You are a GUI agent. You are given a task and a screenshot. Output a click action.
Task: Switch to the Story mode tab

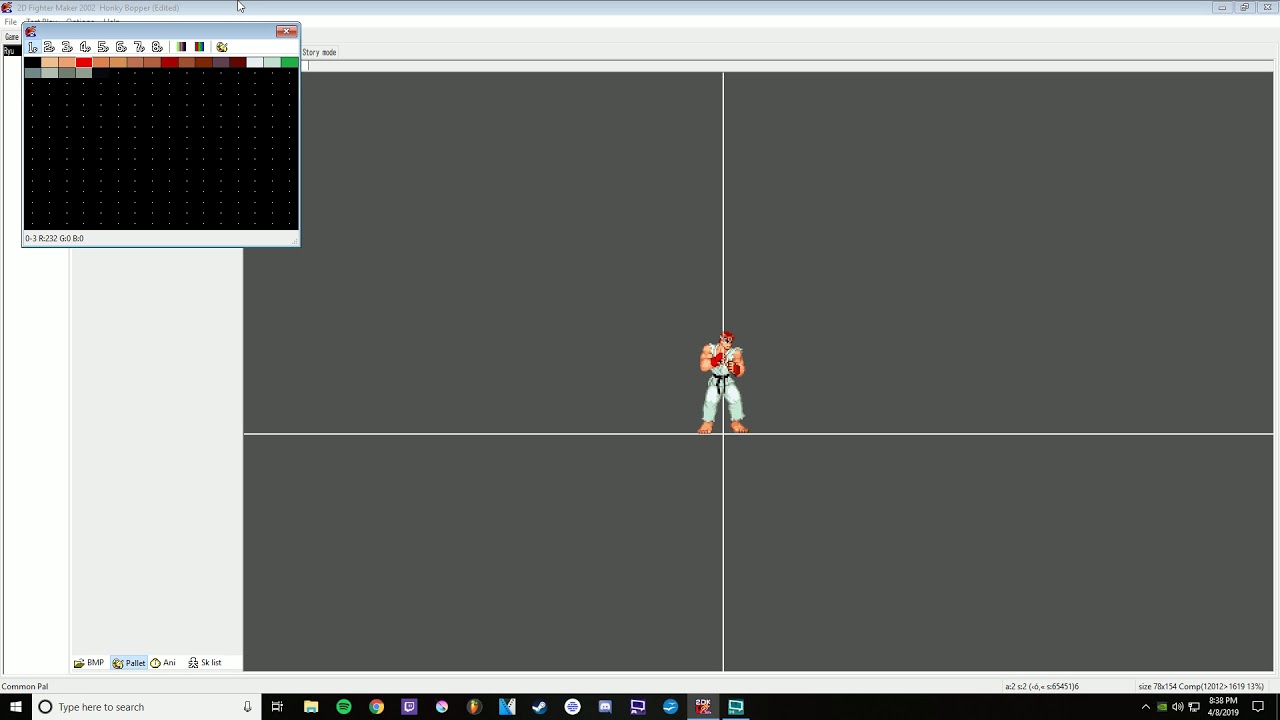coord(319,52)
